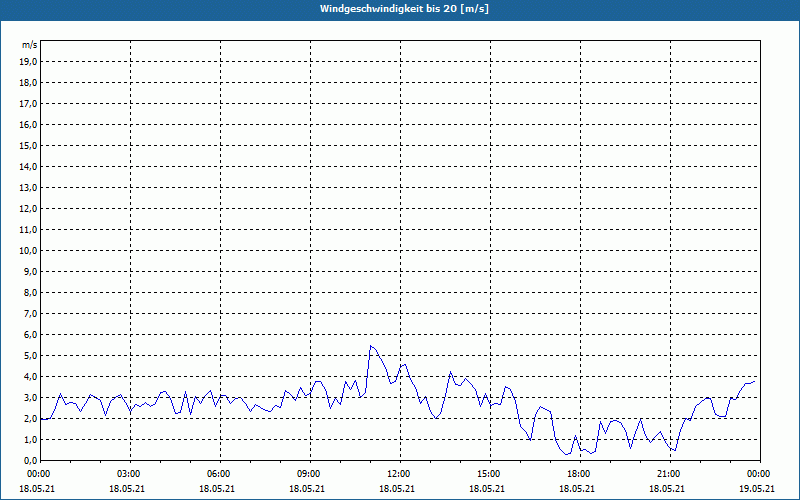Click the 18.05.21 date below 12:00
This screenshot has width=800, height=500.
pos(398,489)
